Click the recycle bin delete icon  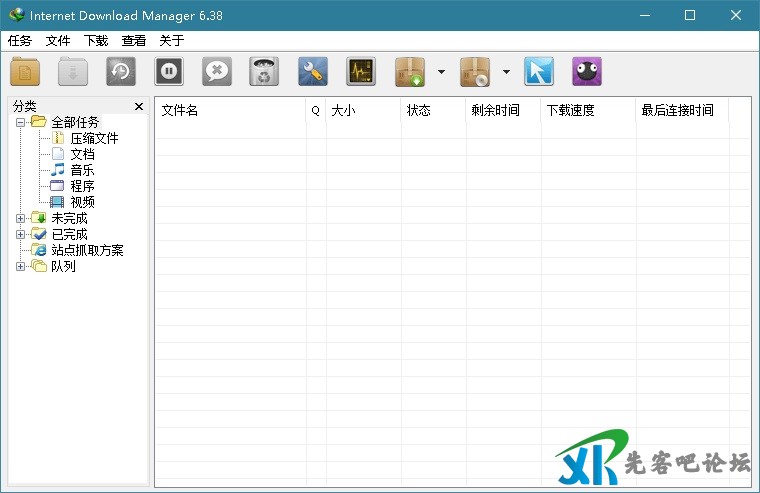click(264, 72)
